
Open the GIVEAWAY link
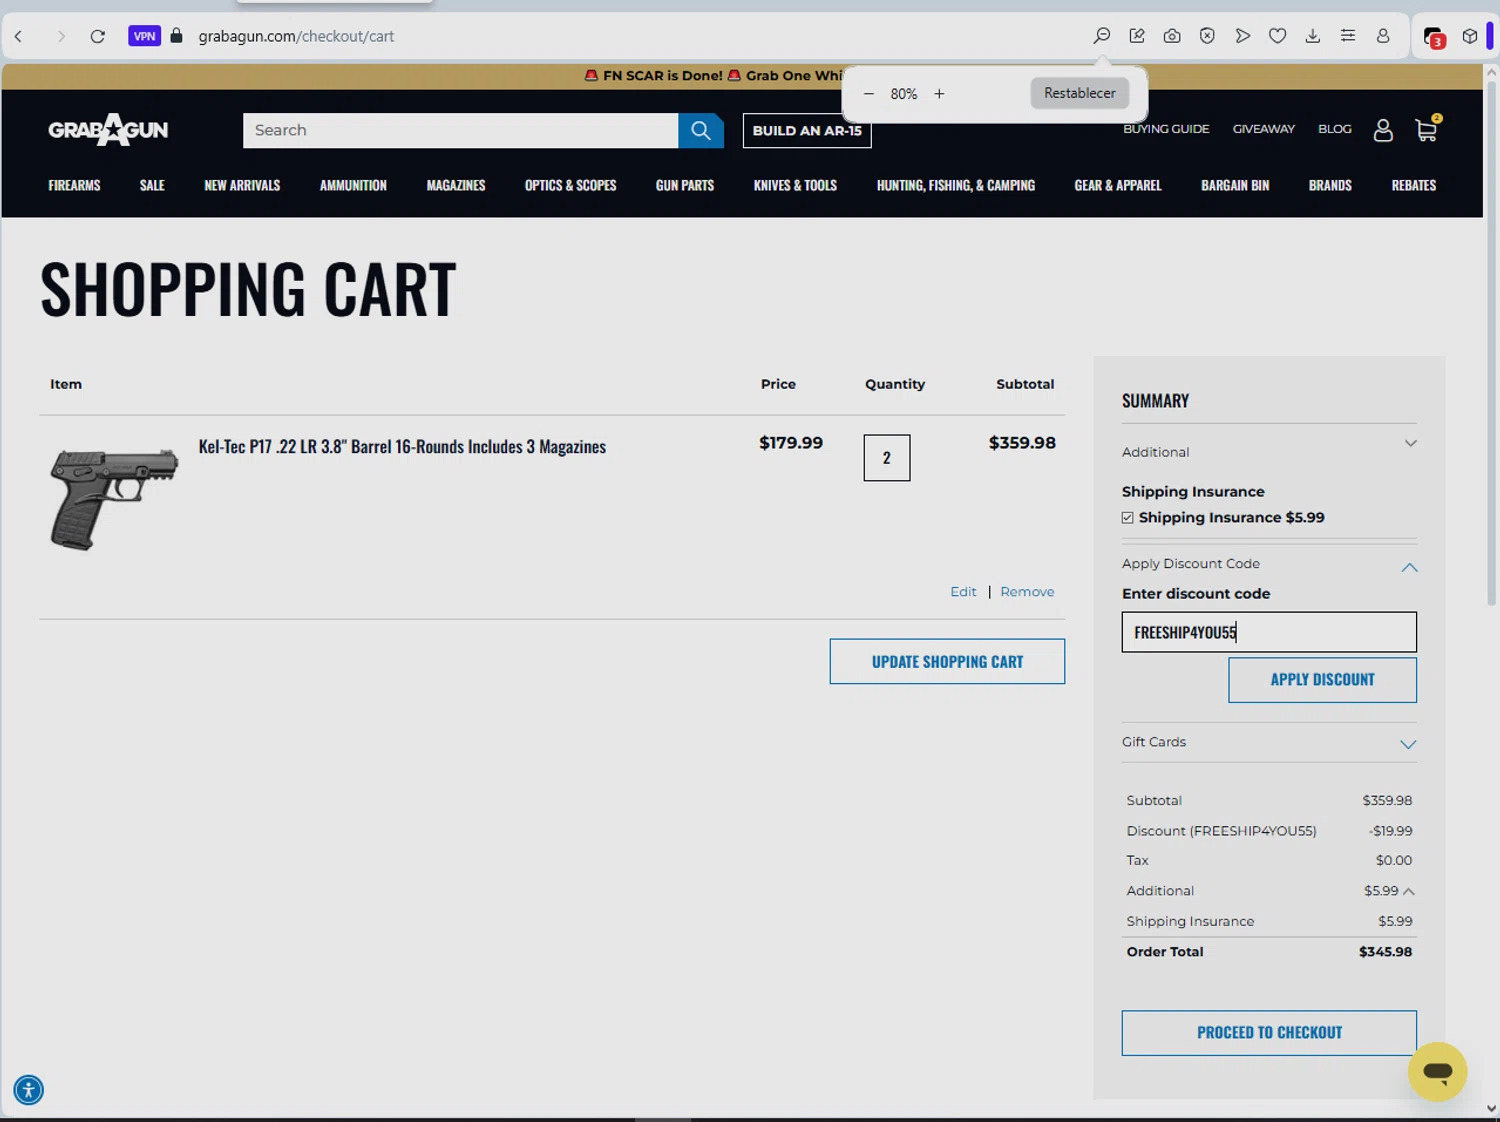point(1264,129)
